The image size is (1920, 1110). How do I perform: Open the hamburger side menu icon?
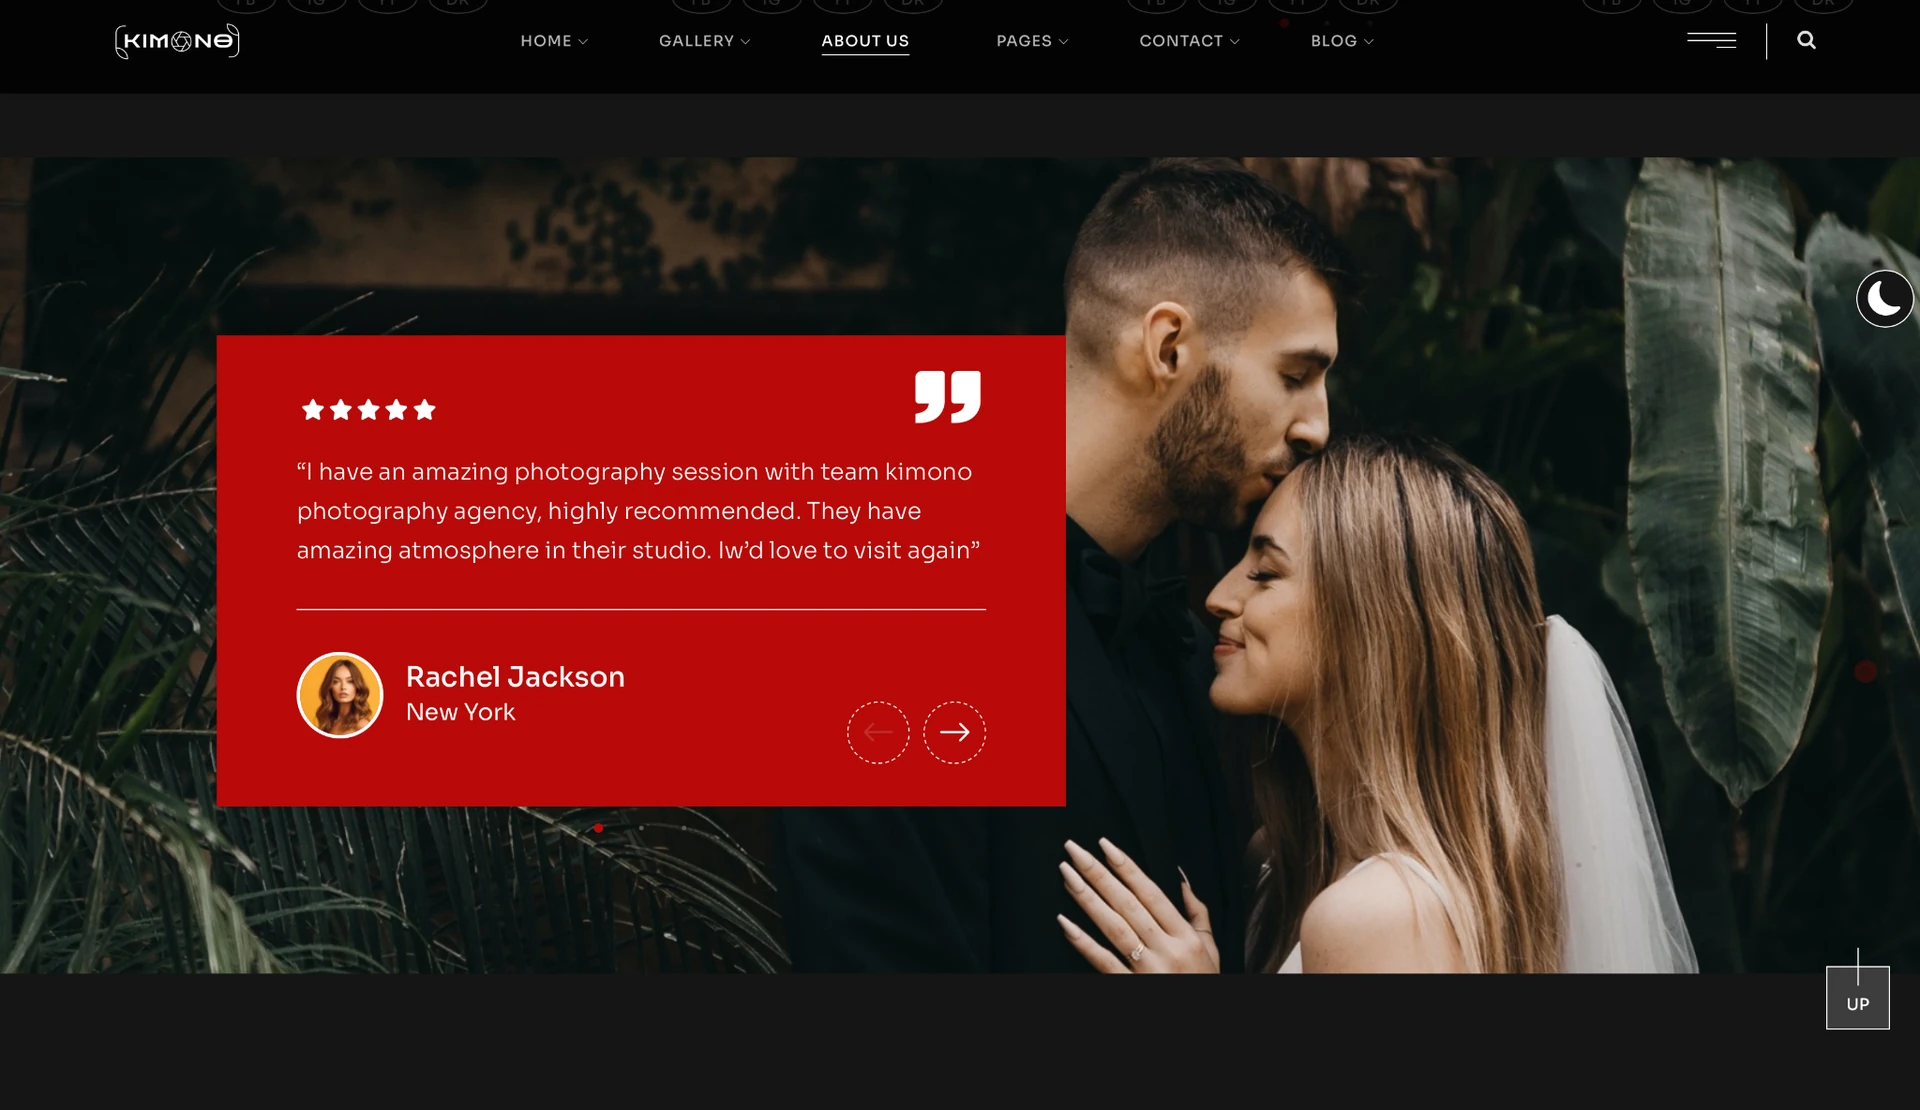pos(1712,40)
